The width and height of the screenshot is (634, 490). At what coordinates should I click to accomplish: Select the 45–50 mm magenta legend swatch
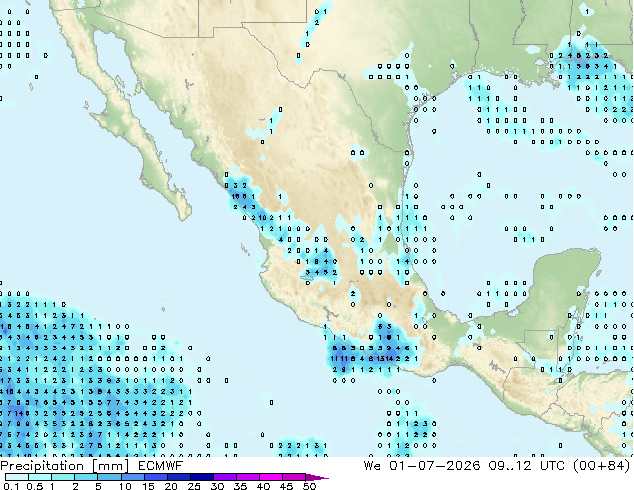(294, 477)
